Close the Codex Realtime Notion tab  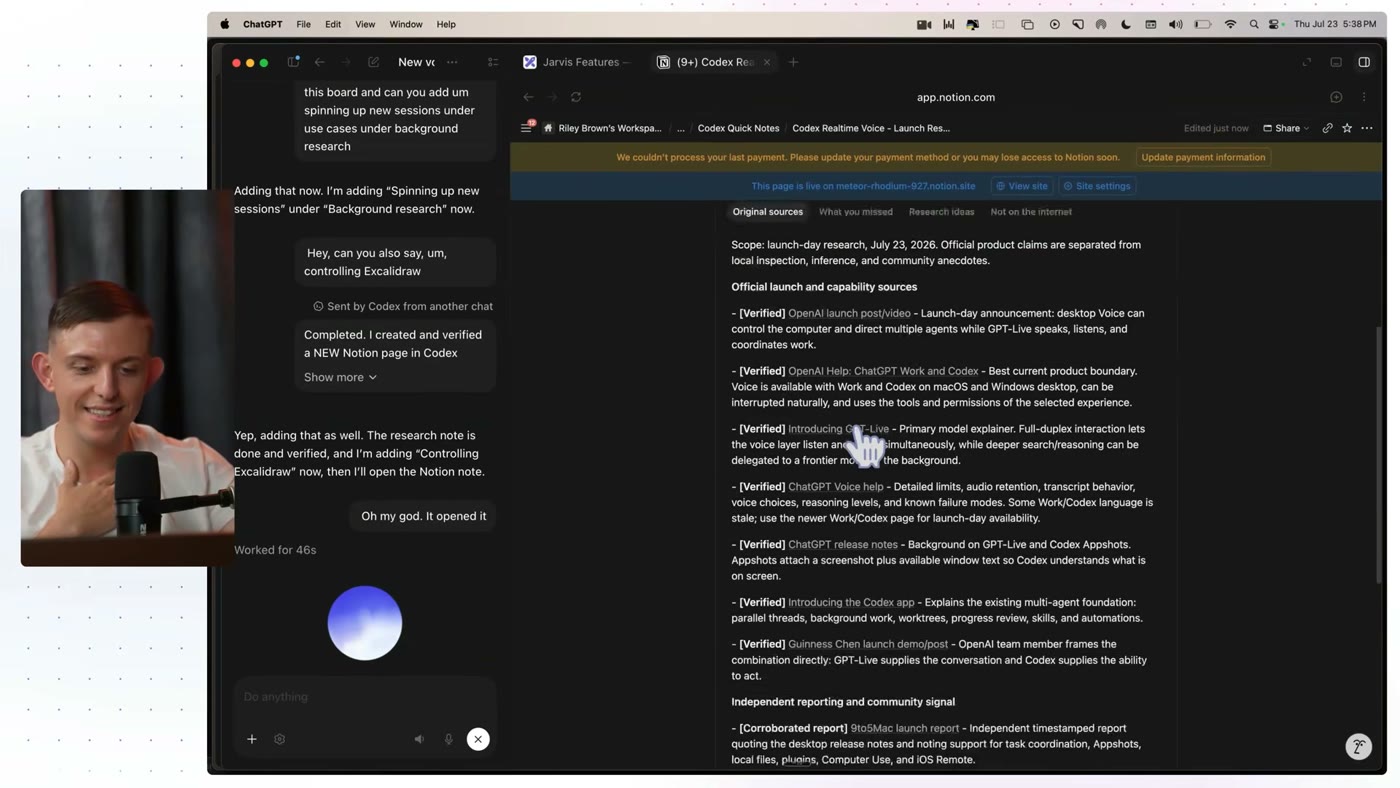(767, 62)
